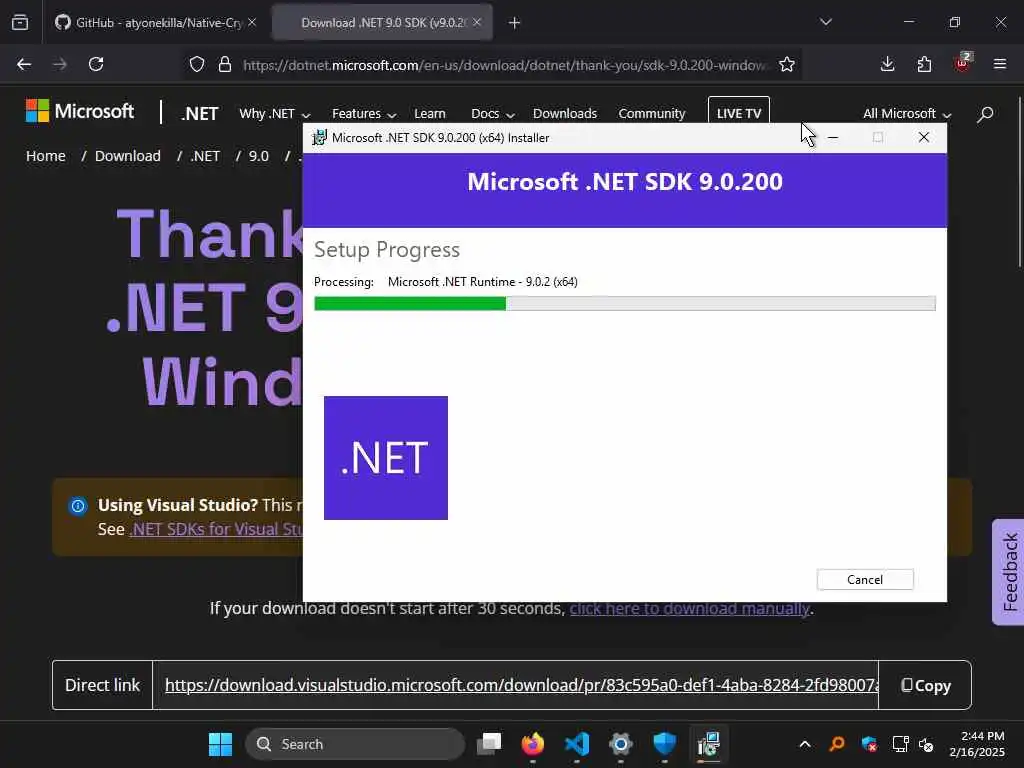Click the taskbar Search box
Viewport: 1024px width, 768px height.
(355, 744)
